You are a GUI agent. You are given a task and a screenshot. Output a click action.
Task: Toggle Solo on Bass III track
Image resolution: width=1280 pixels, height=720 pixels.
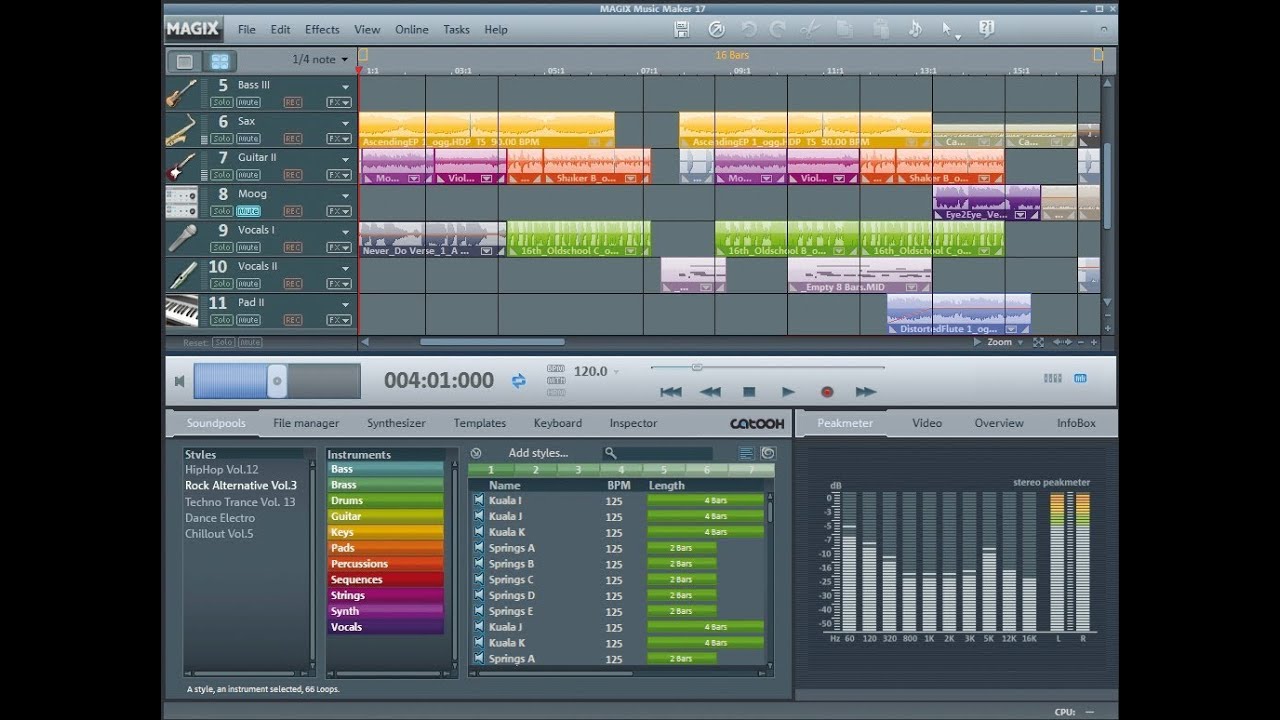(x=222, y=102)
